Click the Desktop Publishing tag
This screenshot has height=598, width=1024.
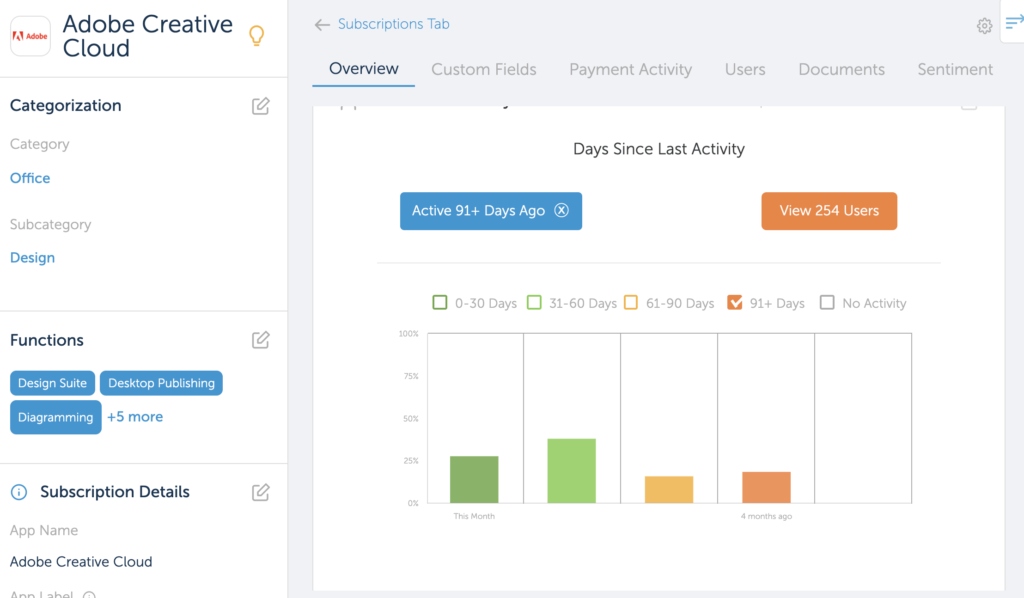pyautogui.click(x=161, y=383)
